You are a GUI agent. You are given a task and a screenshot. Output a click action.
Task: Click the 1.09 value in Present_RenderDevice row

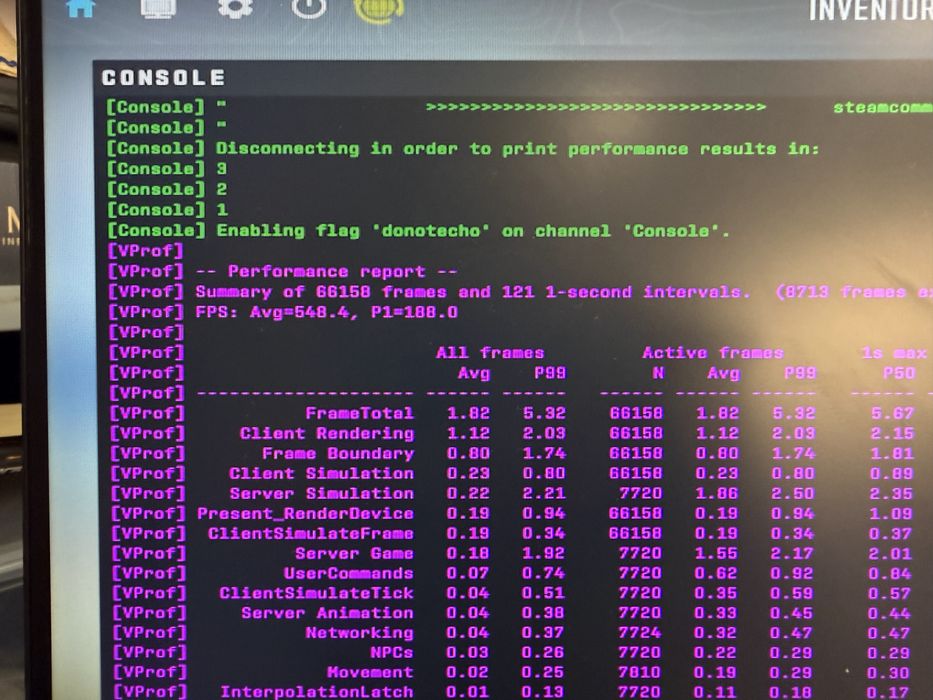[891, 514]
